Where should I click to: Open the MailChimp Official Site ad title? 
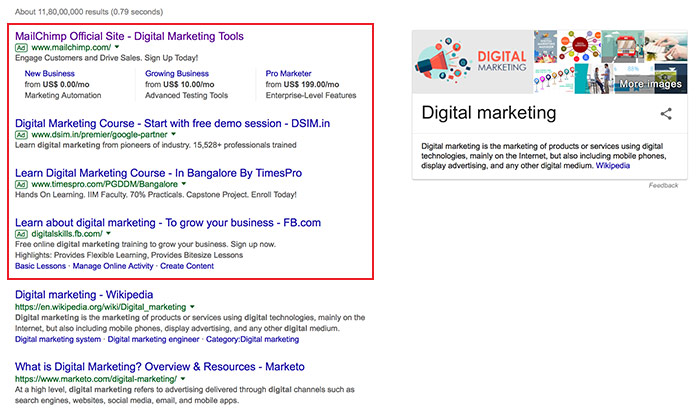129,36
